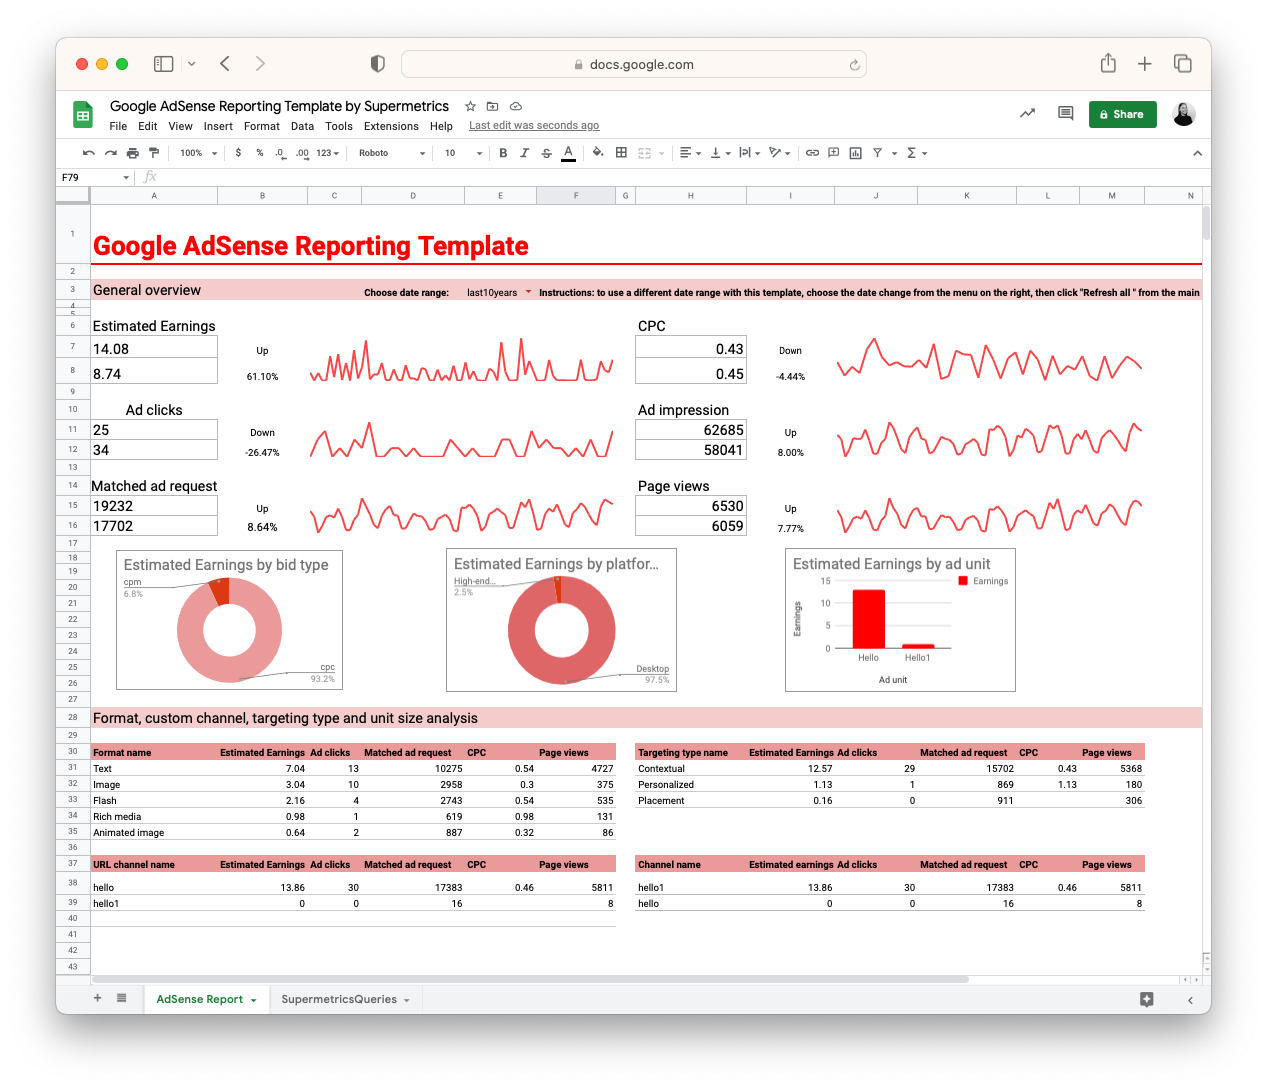Insert a chart using toolbar icon
Image resolution: width=1267 pixels, height=1088 pixels.
coord(855,153)
